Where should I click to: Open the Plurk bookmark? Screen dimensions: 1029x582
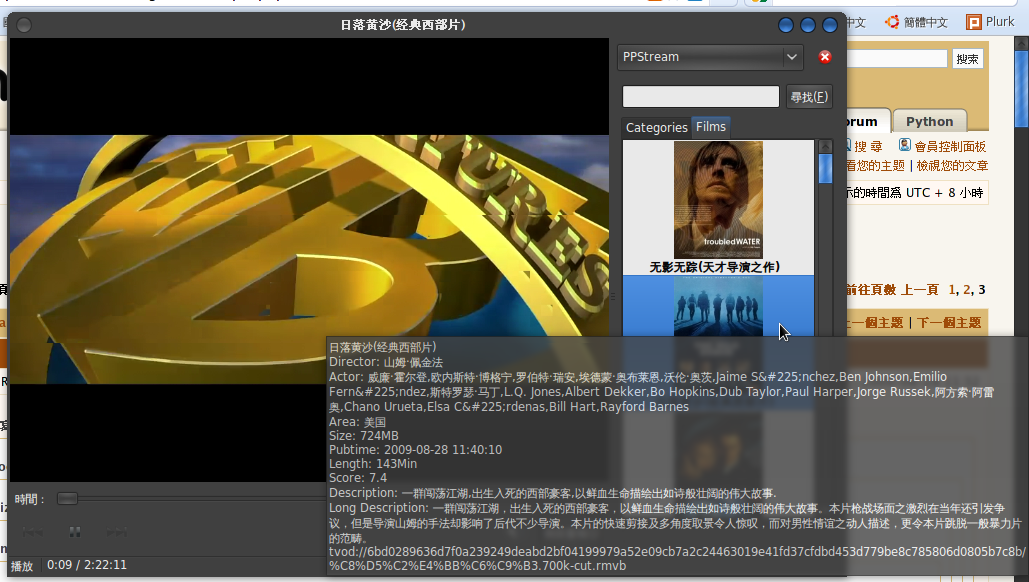click(991, 22)
